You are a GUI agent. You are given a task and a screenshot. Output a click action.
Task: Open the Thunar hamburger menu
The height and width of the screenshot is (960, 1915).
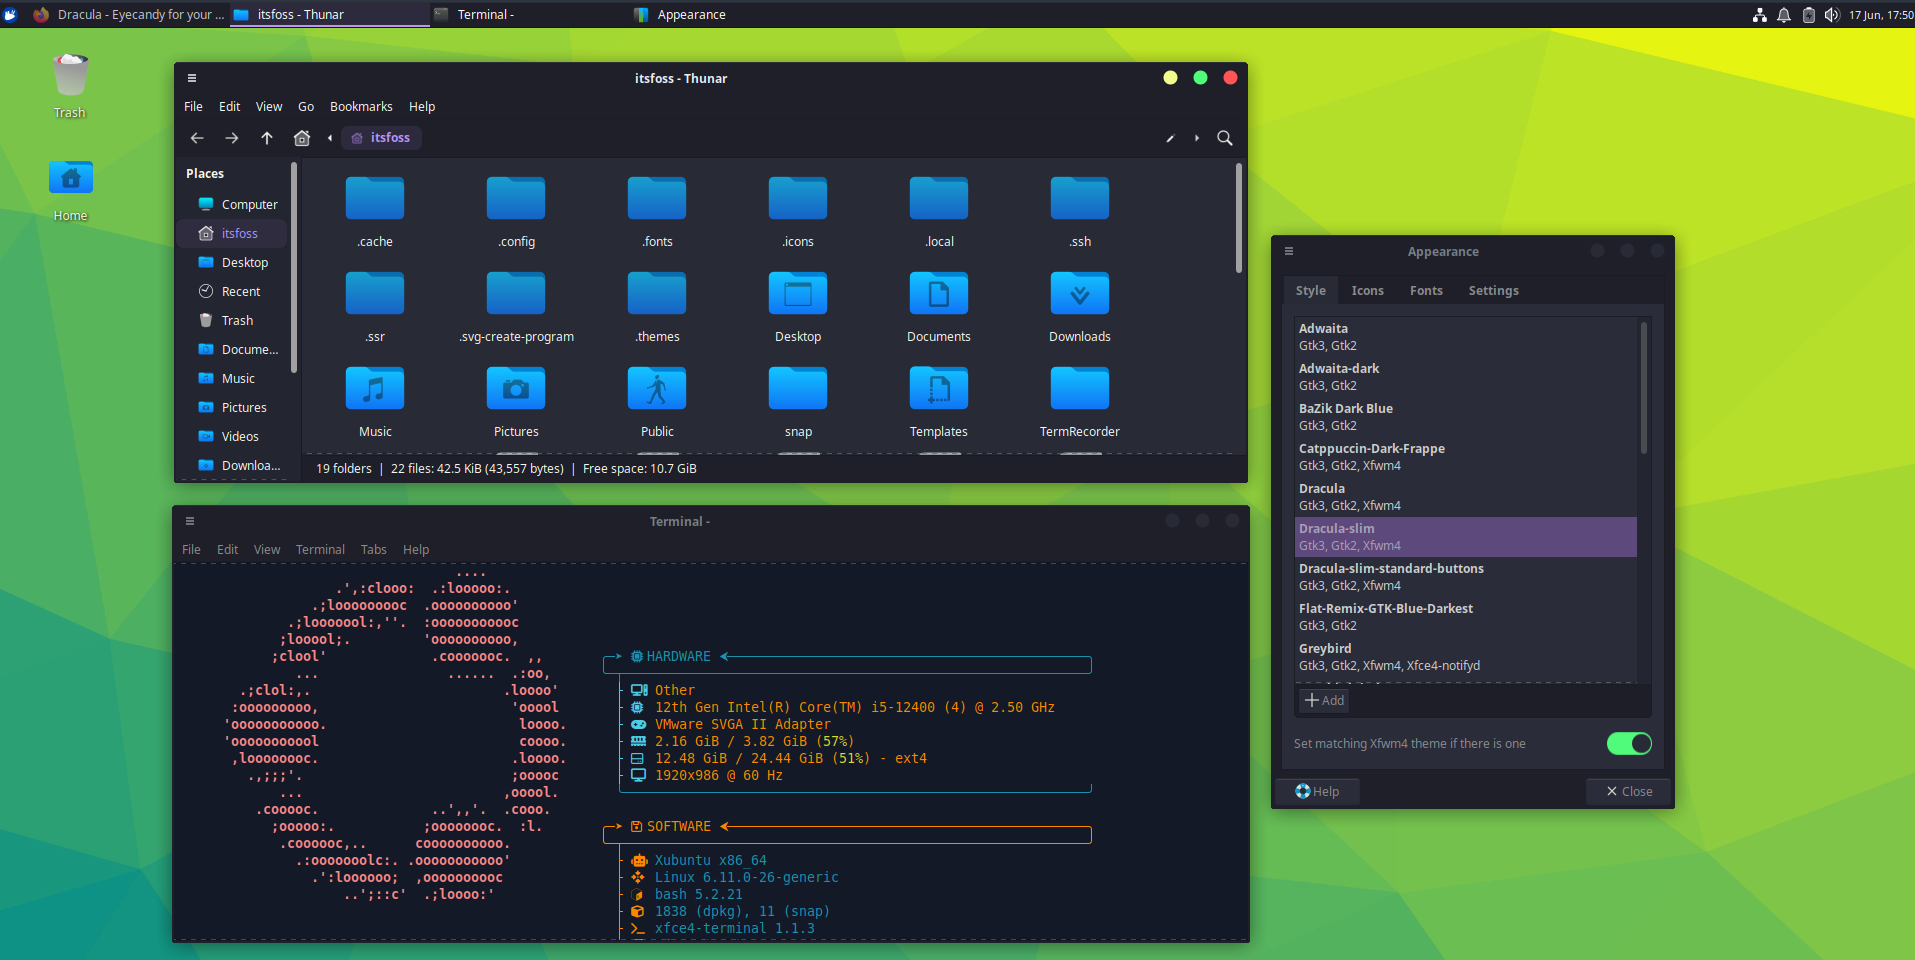[192, 78]
